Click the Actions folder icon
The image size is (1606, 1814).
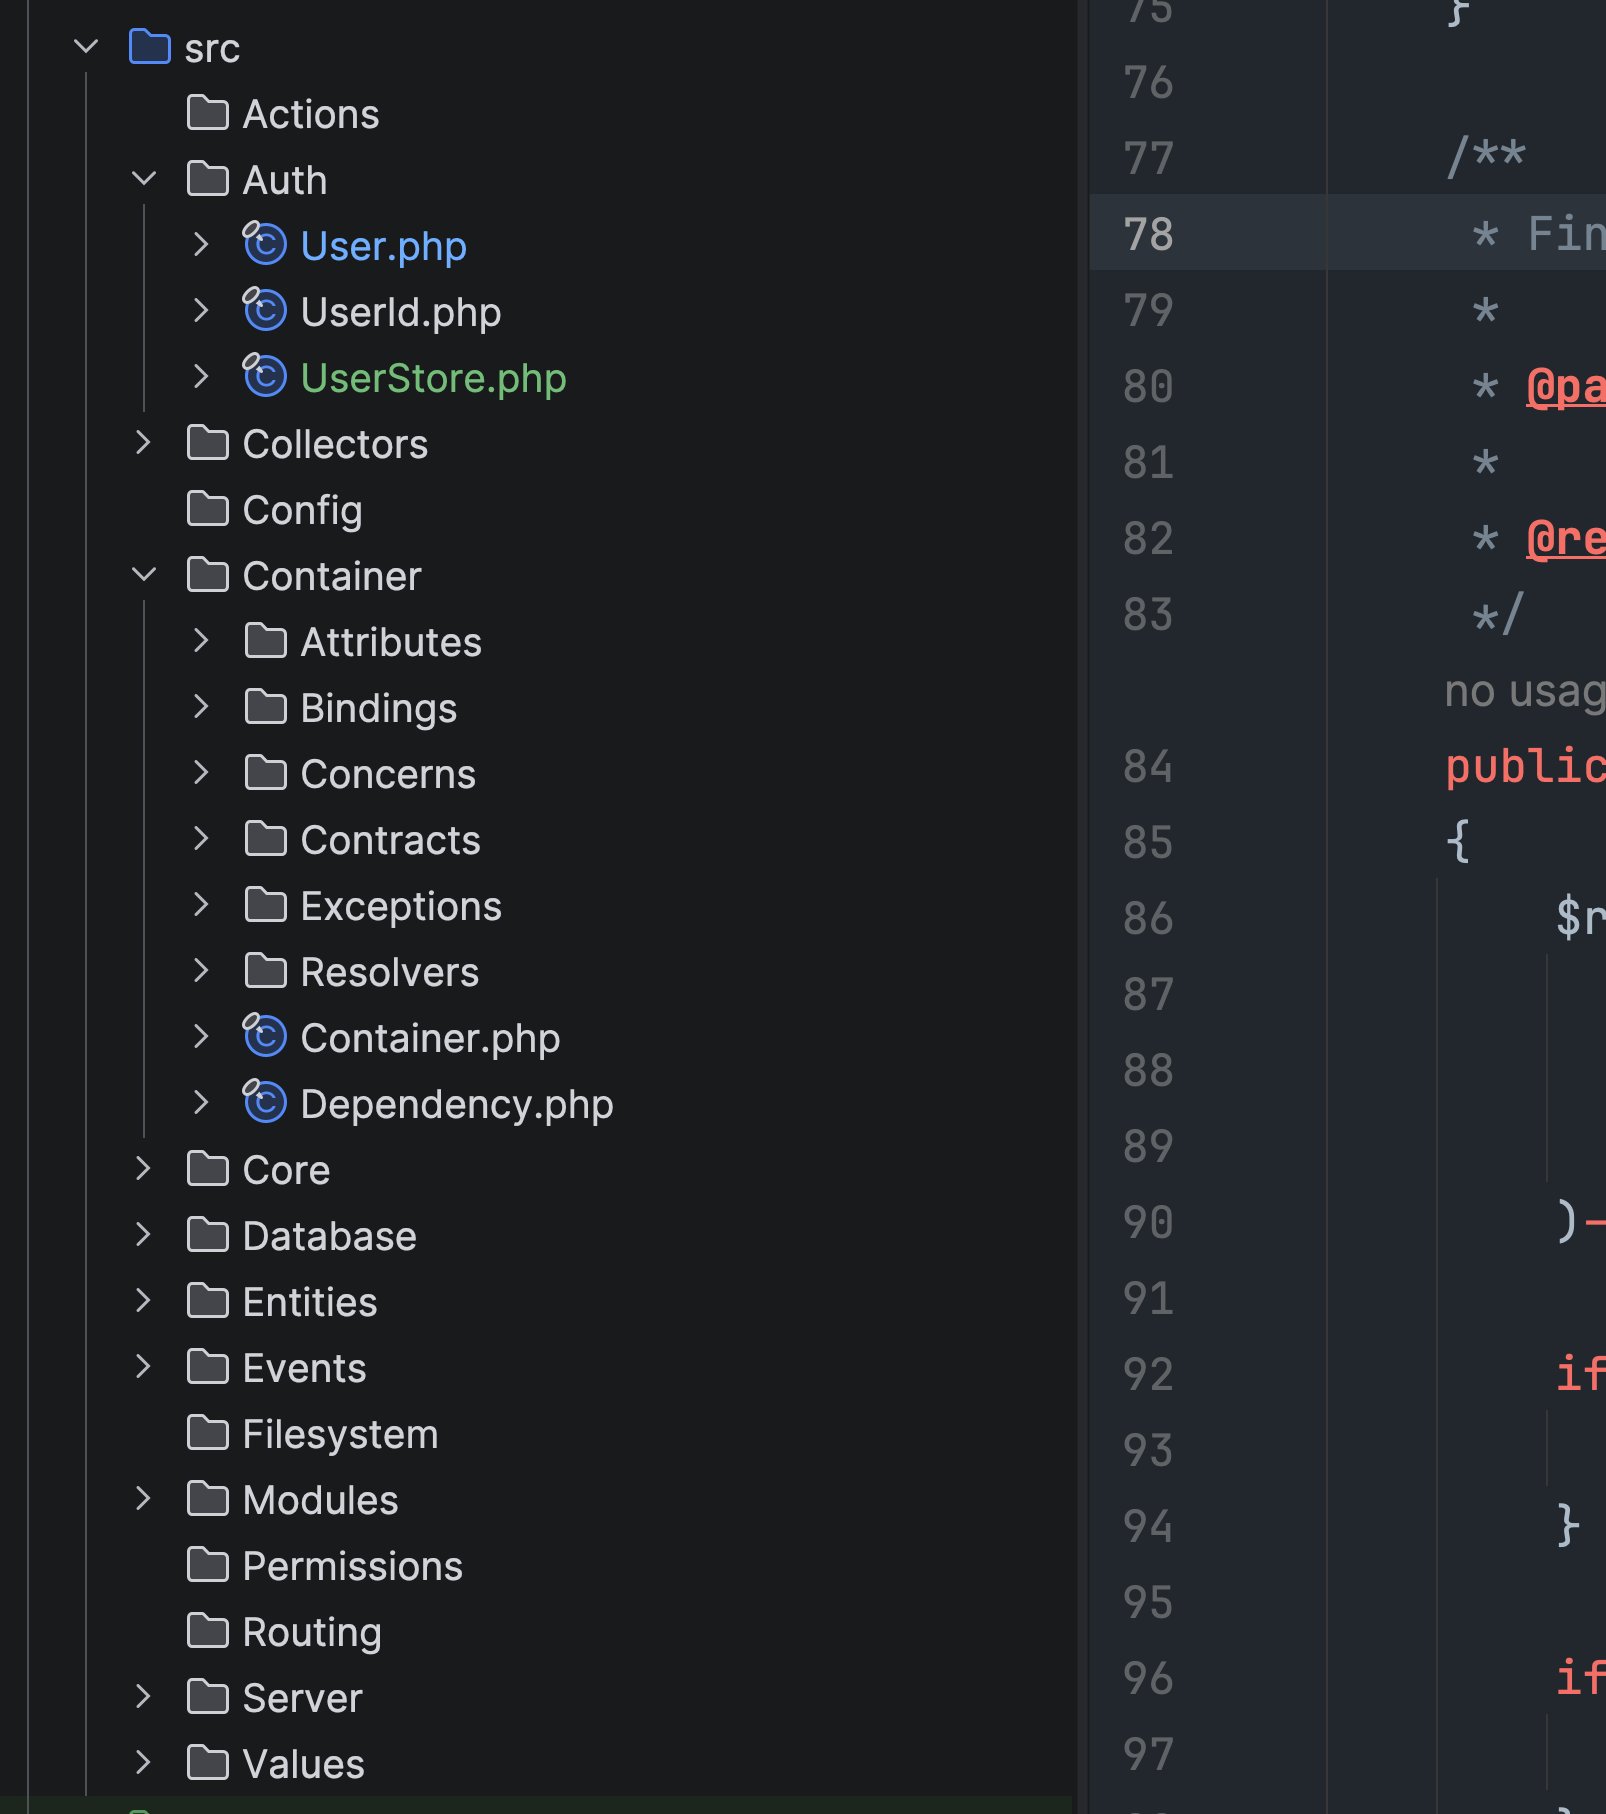point(208,113)
